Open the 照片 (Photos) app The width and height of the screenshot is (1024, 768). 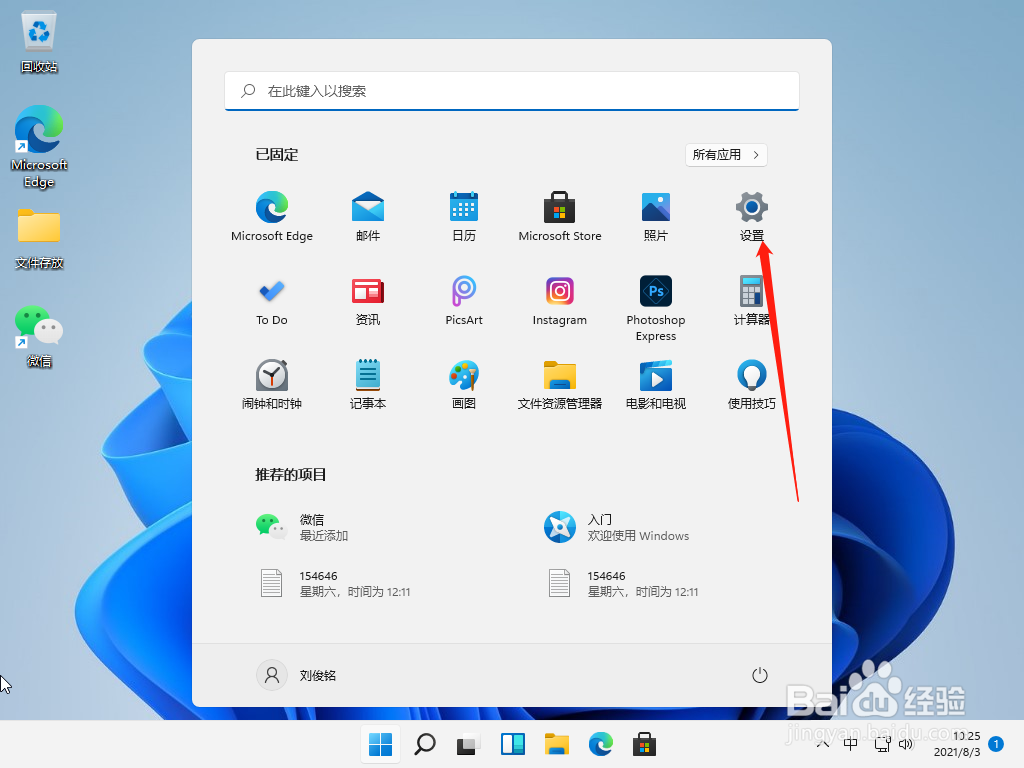tap(655, 215)
